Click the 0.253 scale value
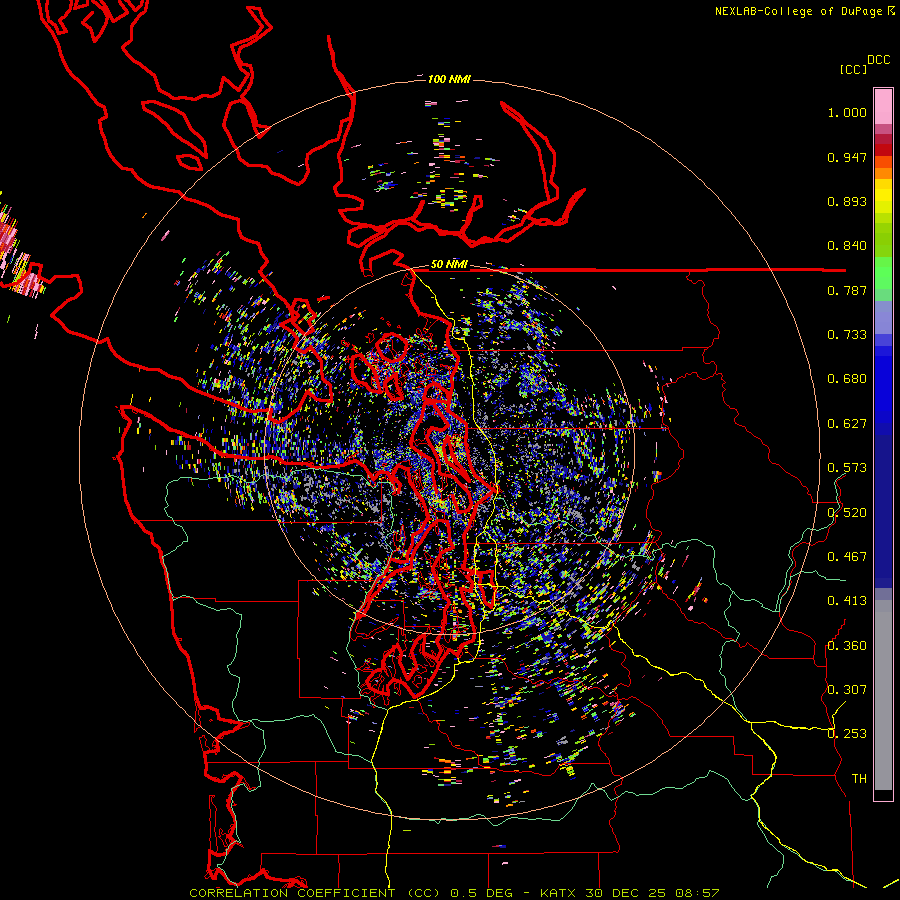The width and height of the screenshot is (900, 900). 847,734
